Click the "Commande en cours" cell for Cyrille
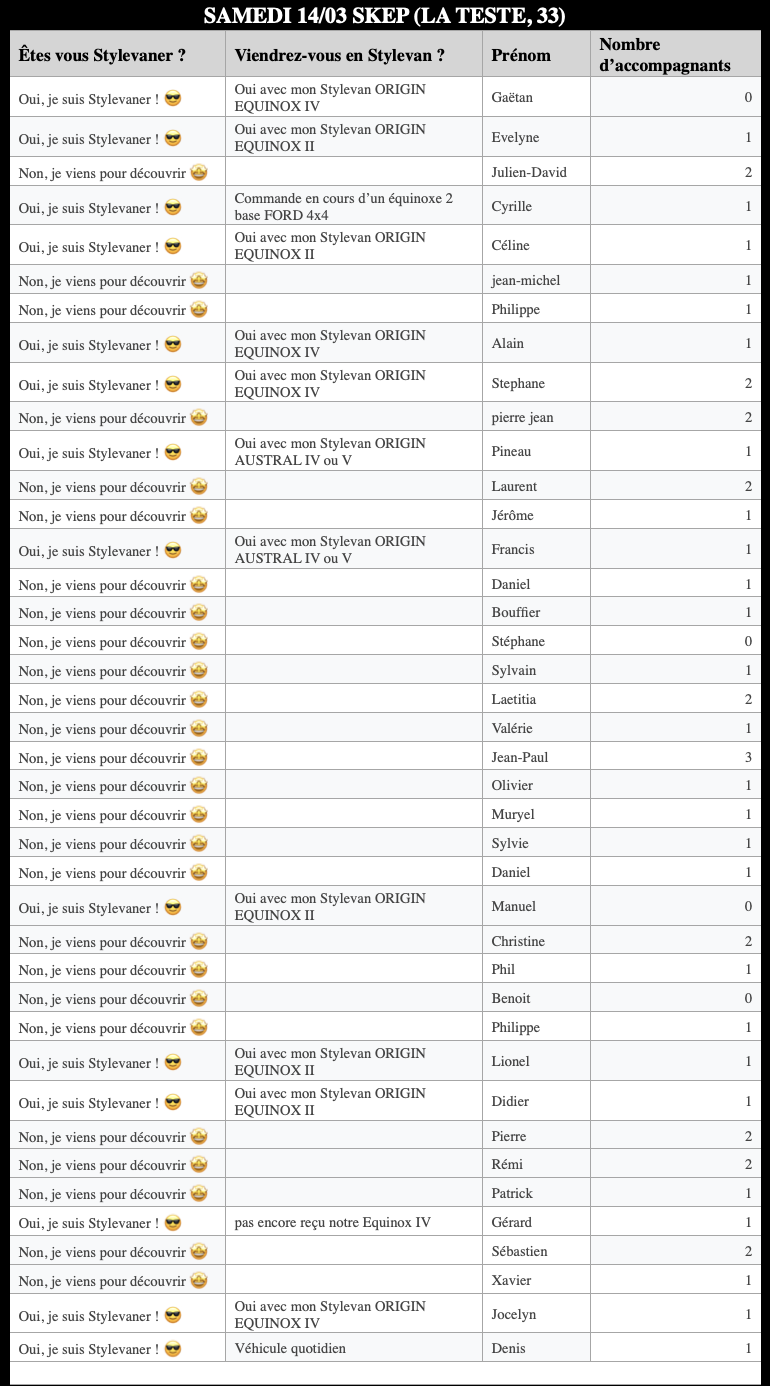770x1386 pixels. coord(343,206)
